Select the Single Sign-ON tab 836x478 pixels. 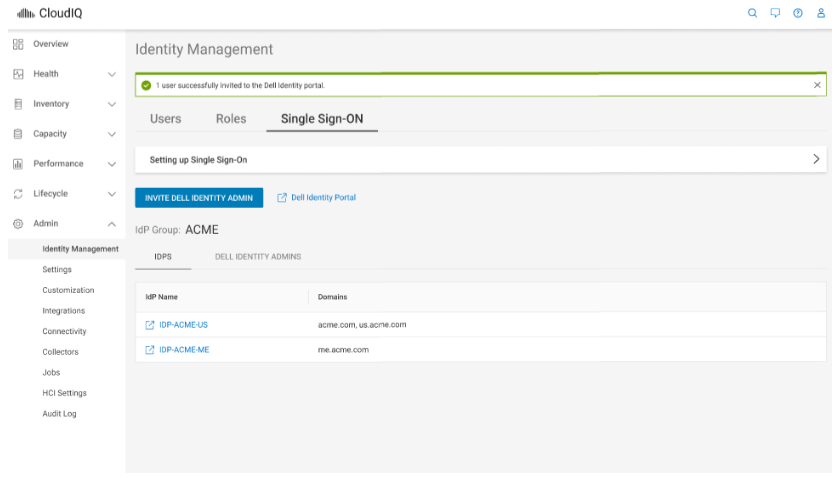(322, 119)
